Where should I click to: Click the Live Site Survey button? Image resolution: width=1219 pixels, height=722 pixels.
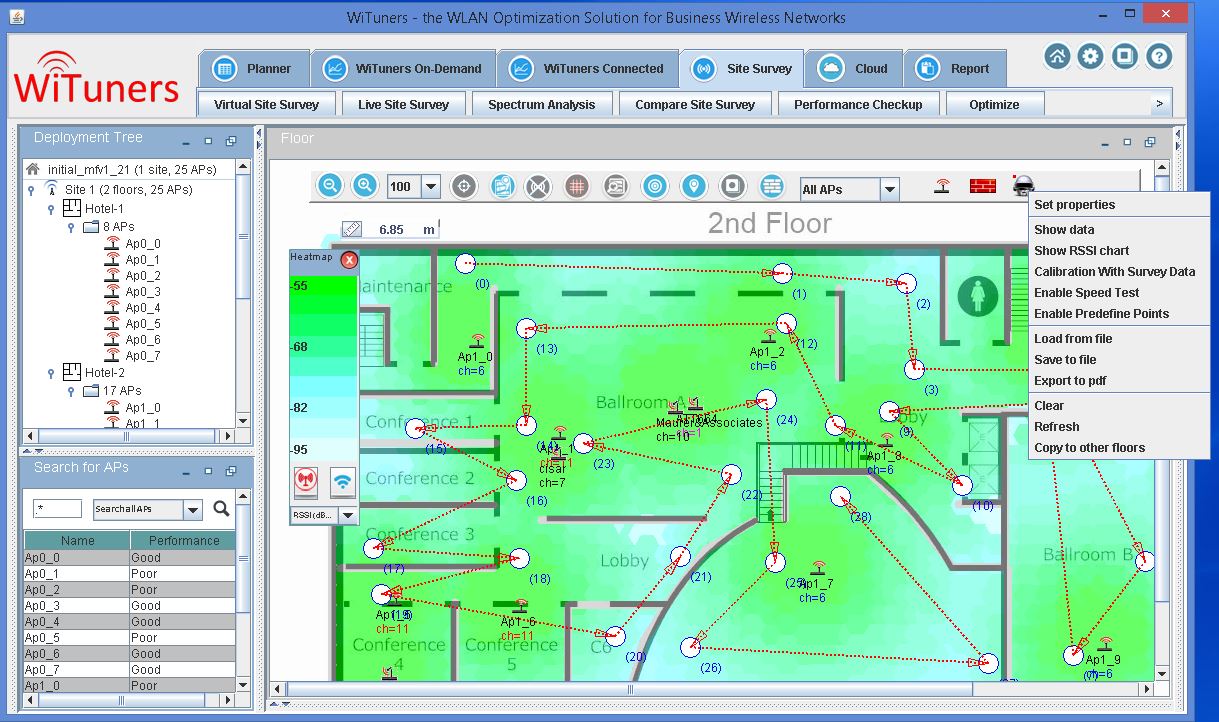[403, 104]
